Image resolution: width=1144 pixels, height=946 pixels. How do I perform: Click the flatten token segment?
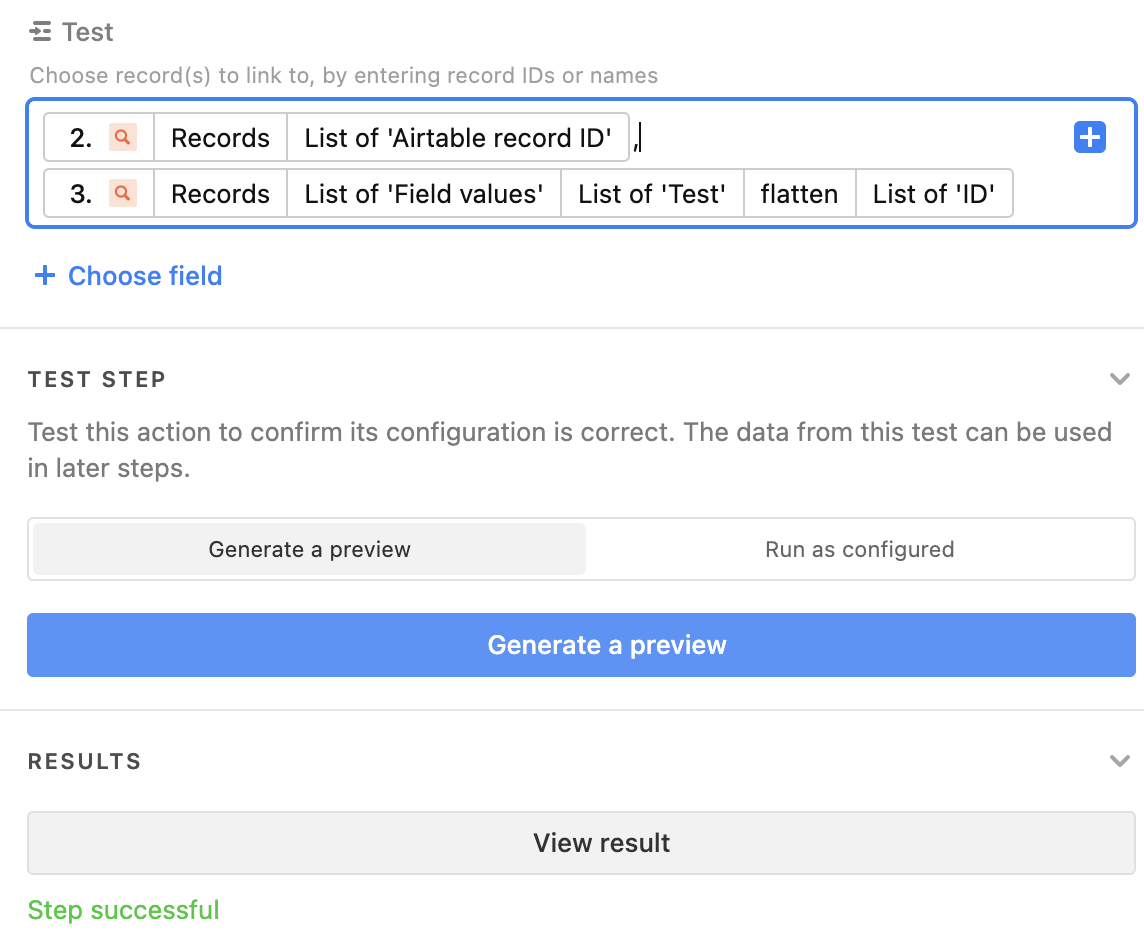800,193
